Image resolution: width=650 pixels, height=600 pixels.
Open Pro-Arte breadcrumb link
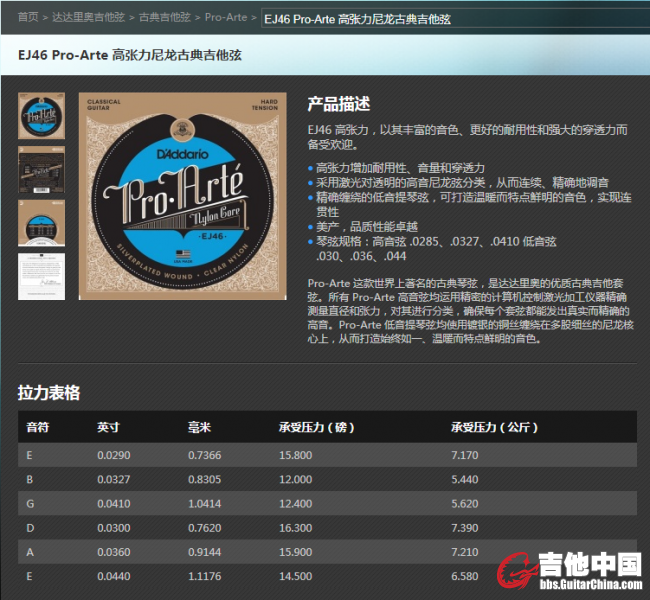226,17
